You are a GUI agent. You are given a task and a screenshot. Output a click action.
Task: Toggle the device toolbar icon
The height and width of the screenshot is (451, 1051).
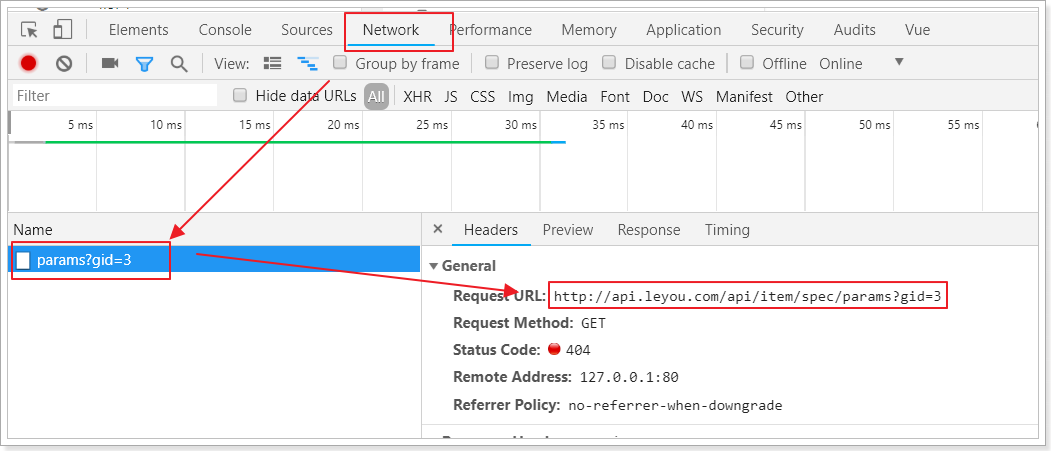pyautogui.click(x=63, y=30)
